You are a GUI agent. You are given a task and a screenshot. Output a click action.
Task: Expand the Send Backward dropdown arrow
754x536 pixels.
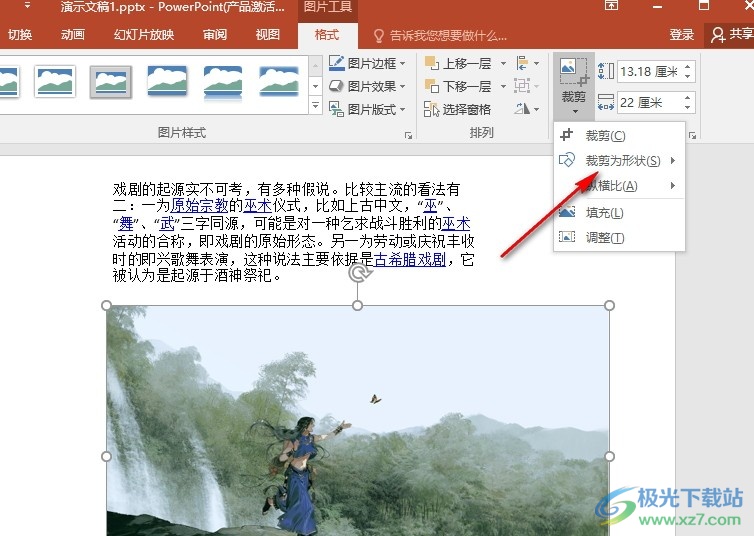coord(503,86)
